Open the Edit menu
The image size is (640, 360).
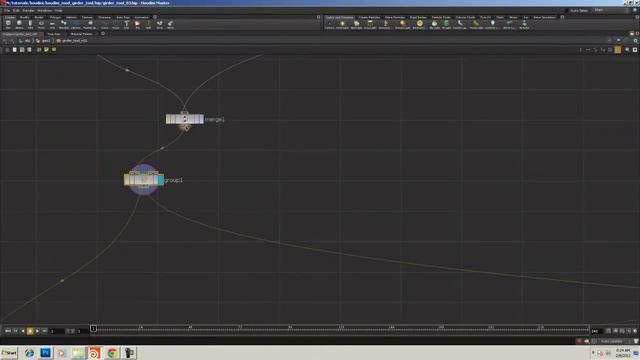16,10
